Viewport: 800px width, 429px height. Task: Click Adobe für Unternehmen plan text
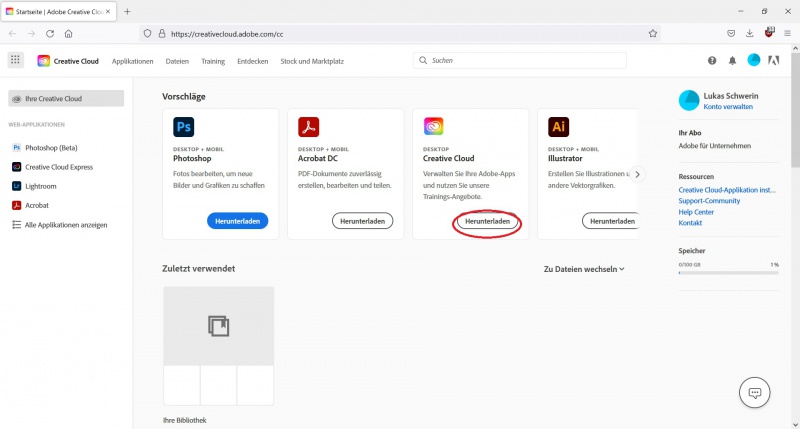click(714, 146)
